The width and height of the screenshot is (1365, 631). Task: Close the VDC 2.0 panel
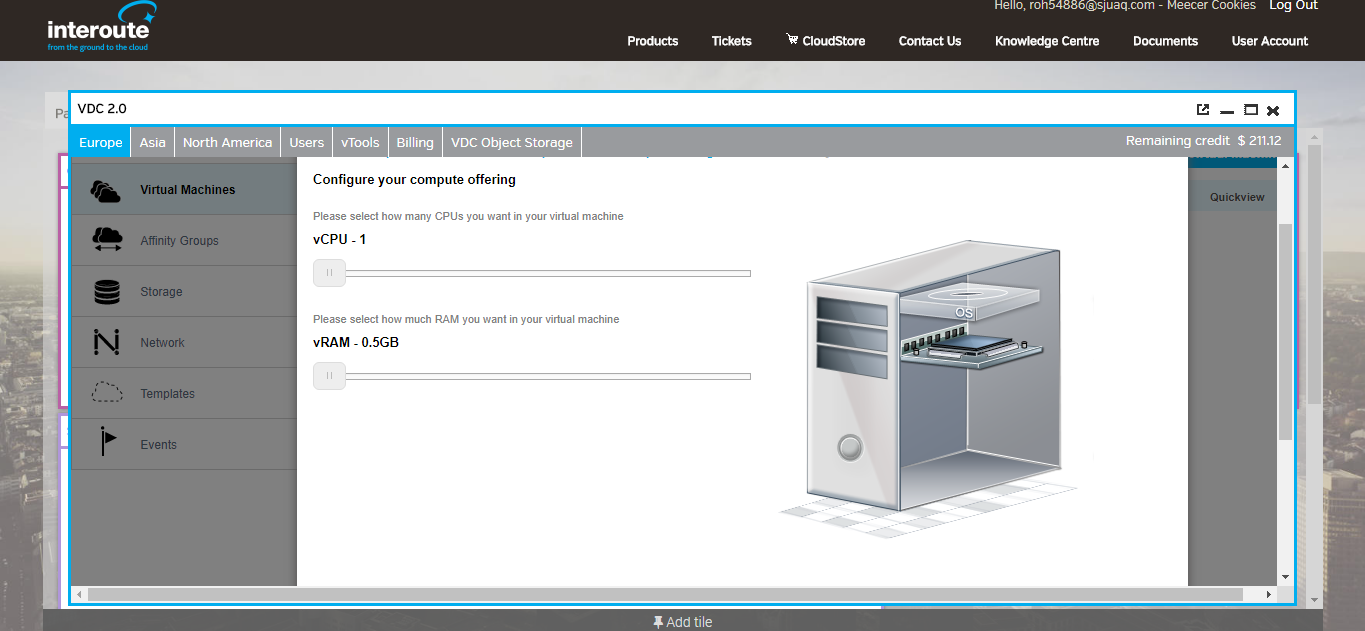point(1273,110)
